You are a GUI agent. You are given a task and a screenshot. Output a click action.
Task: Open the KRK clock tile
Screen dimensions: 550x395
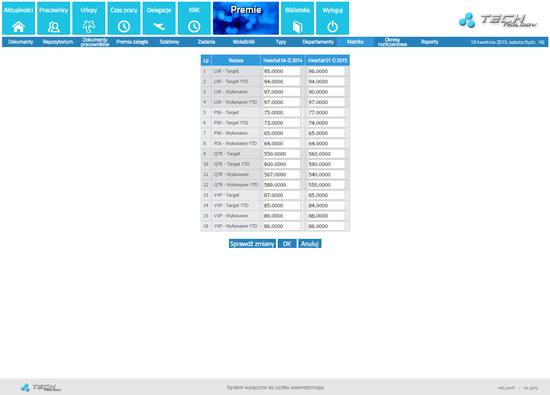coord(194,18)
